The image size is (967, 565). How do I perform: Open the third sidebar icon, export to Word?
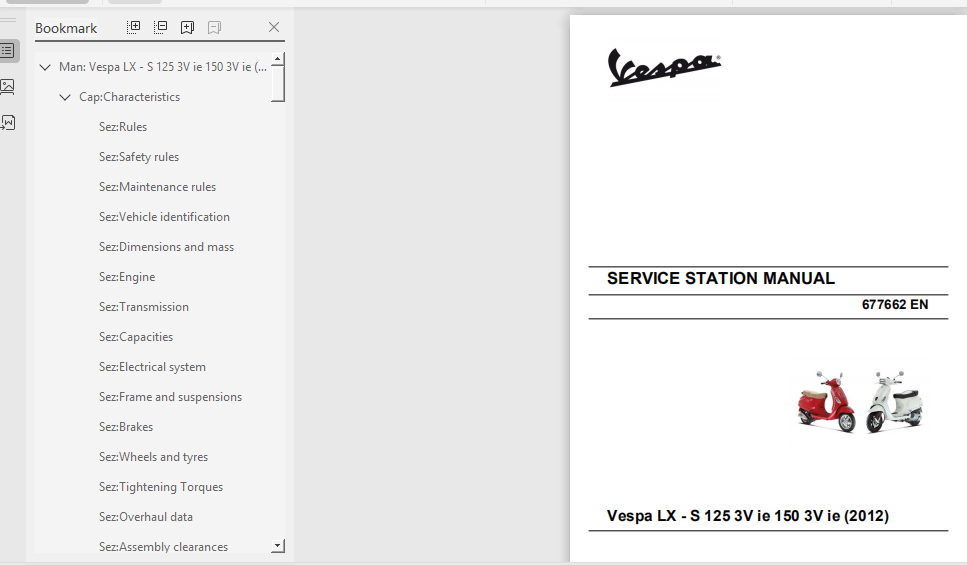point(8,122)
